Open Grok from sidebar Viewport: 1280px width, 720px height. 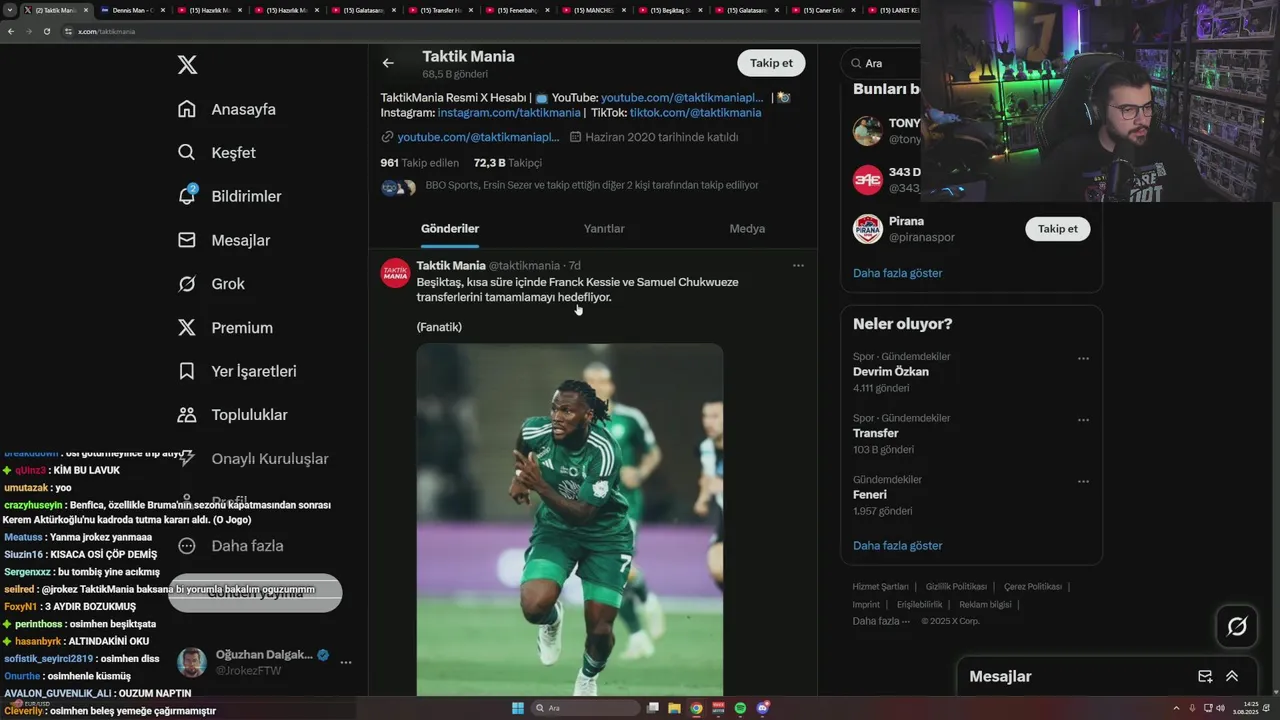[x=211, y=284]
